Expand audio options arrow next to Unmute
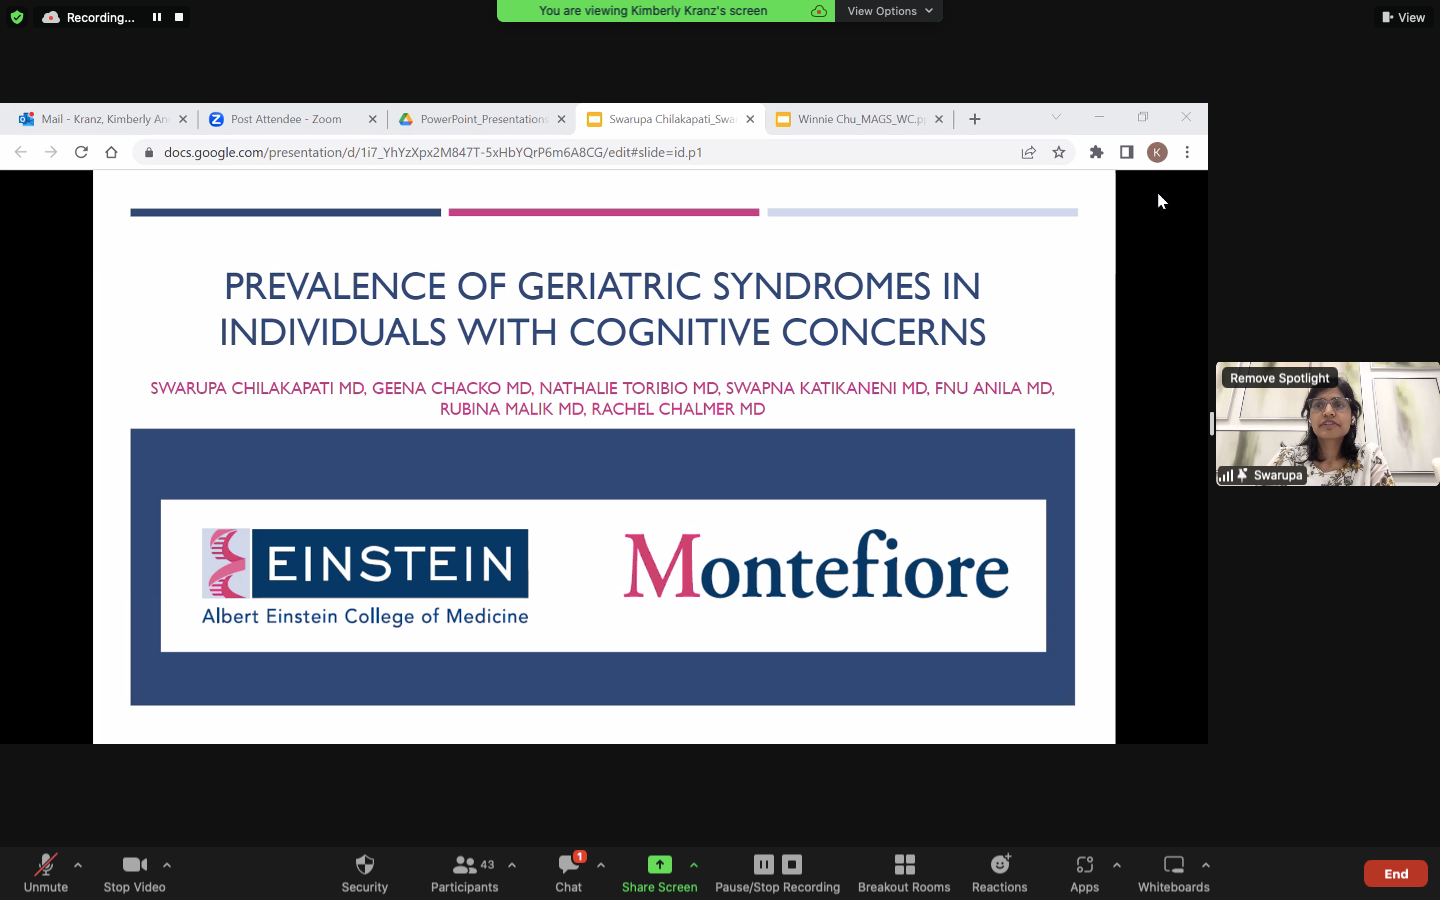 78,865
